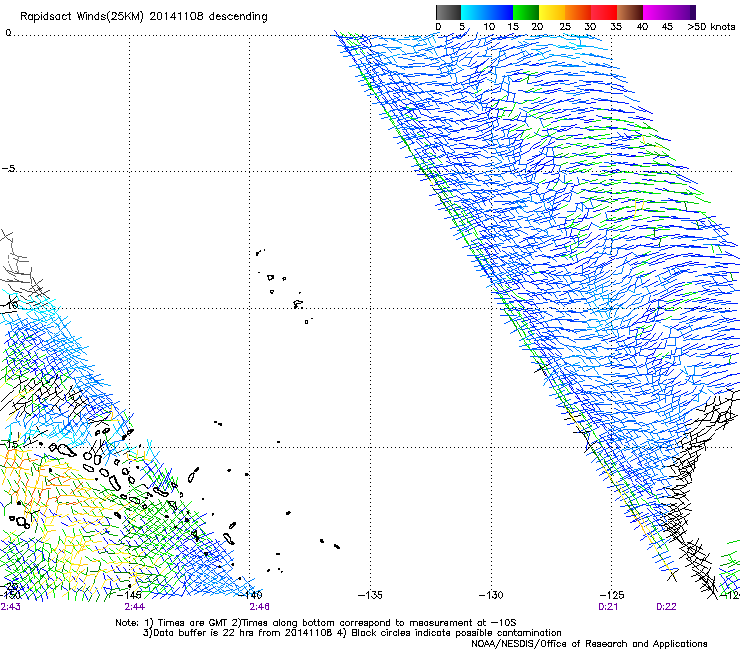
Task: Click the gray 0-5 knots legend swatch
Action: (448, 12)
